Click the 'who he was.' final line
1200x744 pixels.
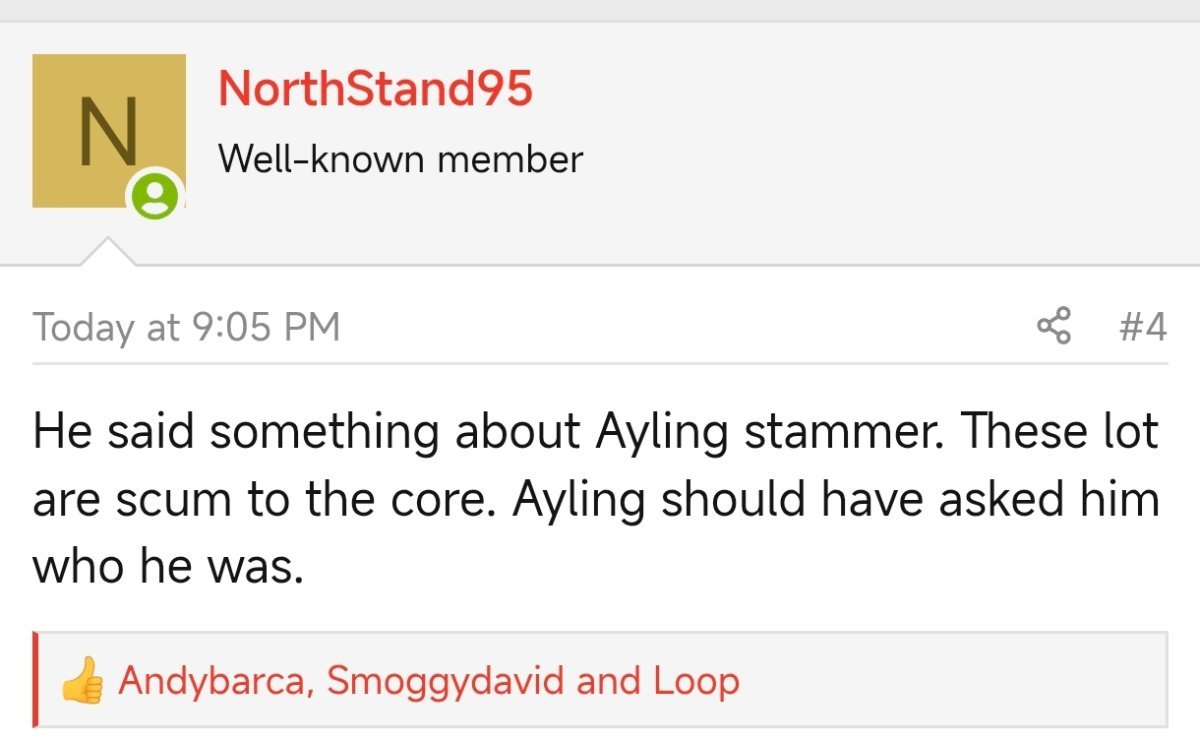[x=168, y=567]
